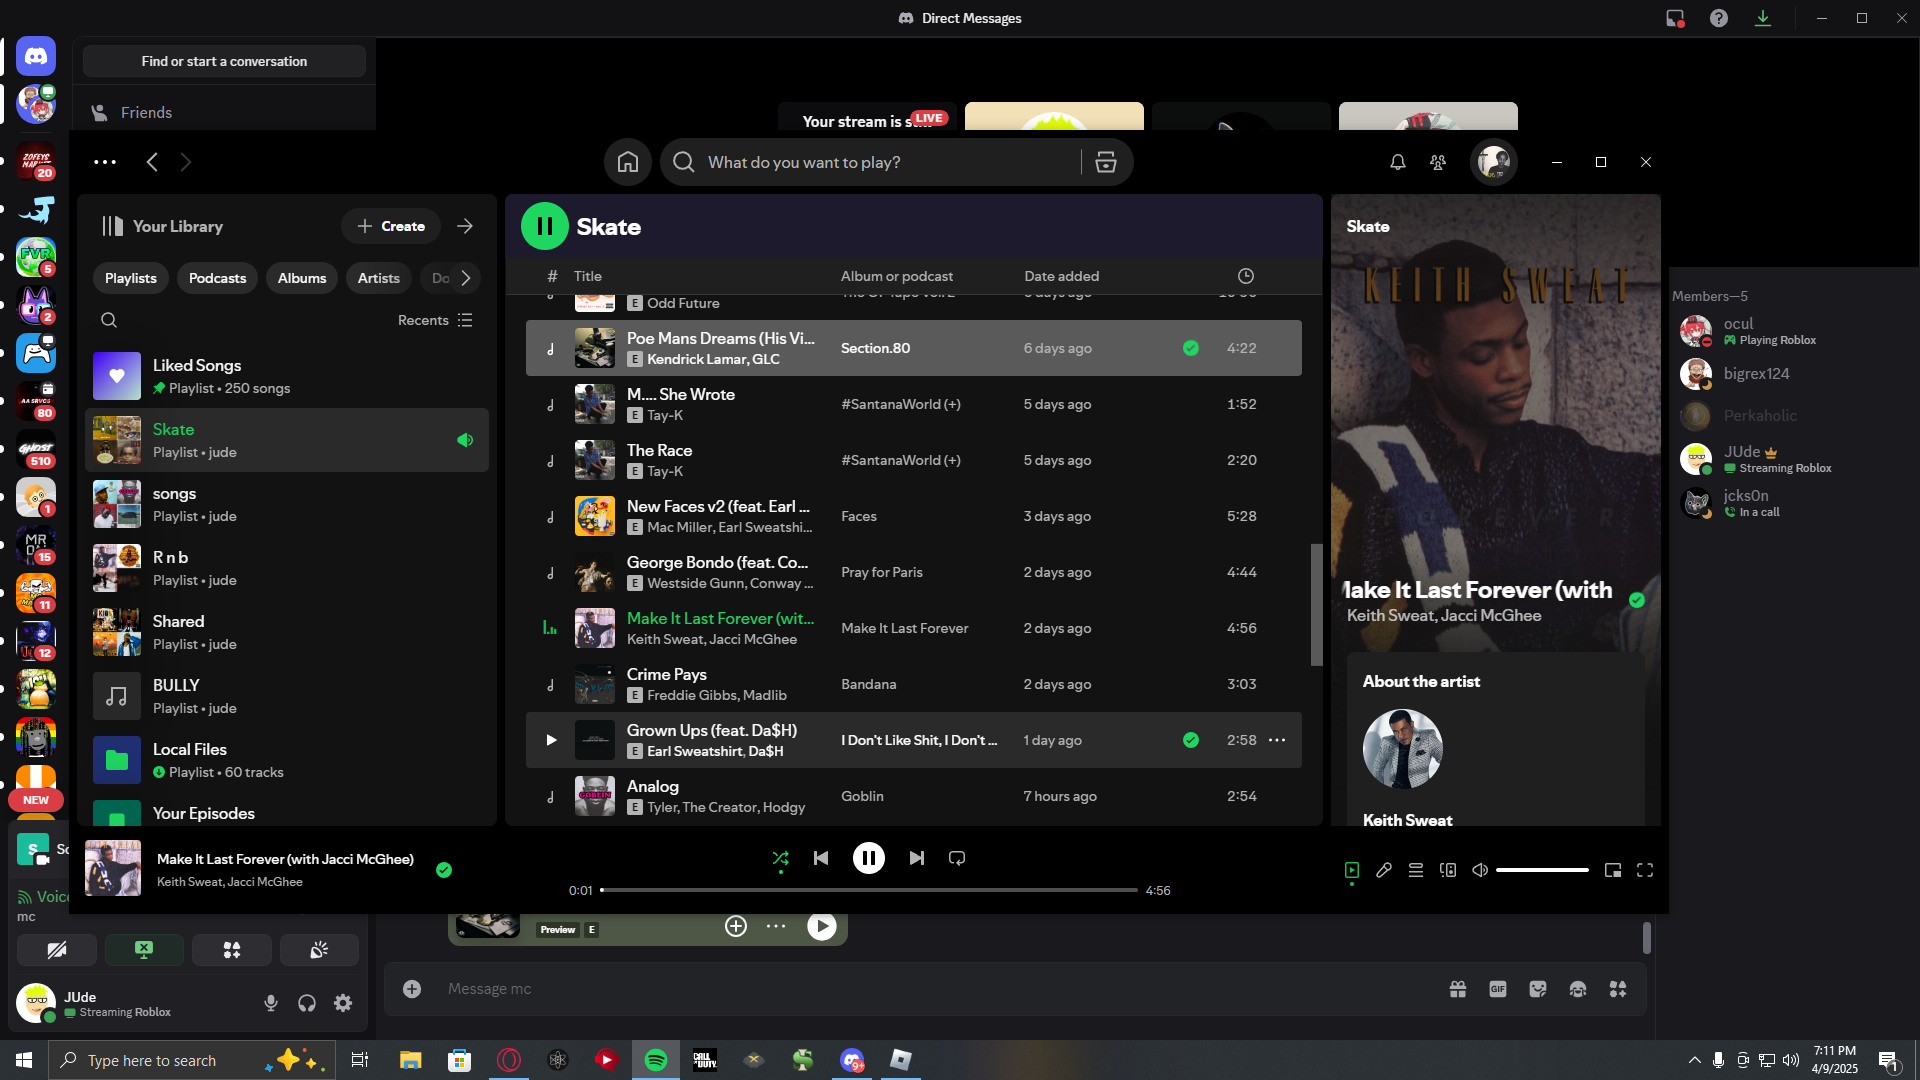The height and width of the screenshot is (1080, 1920).
Task: Open Spotify Home via house icon
Action: [628, 162]
